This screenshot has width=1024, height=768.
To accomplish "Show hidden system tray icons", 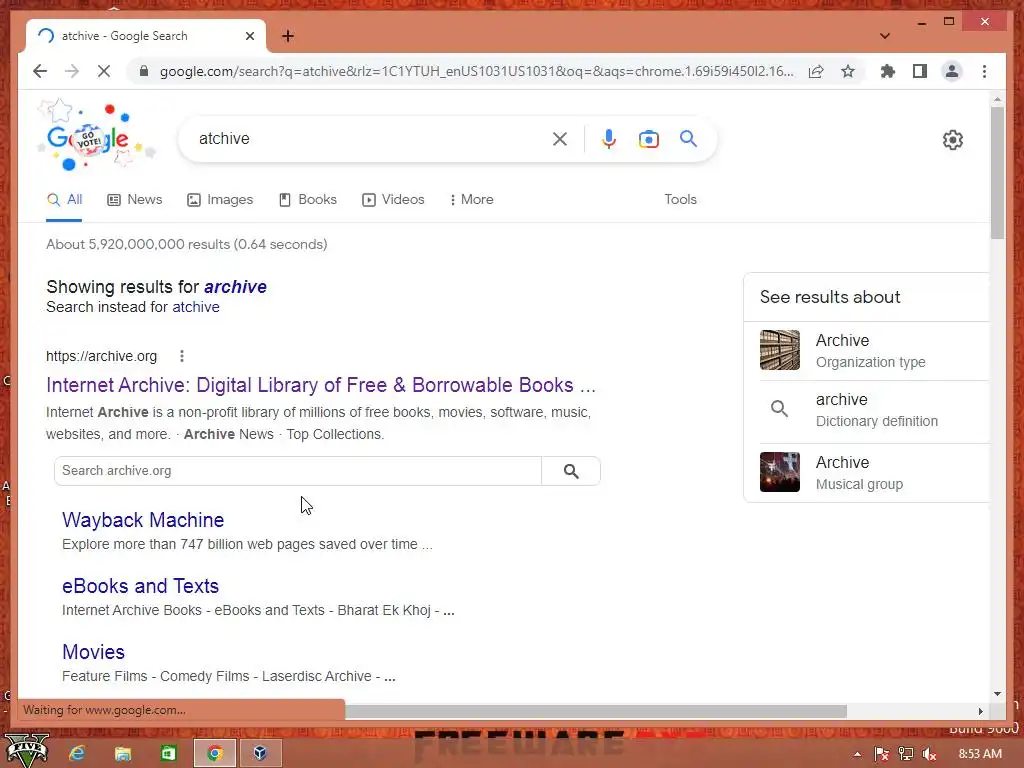I will coord(857,754).
